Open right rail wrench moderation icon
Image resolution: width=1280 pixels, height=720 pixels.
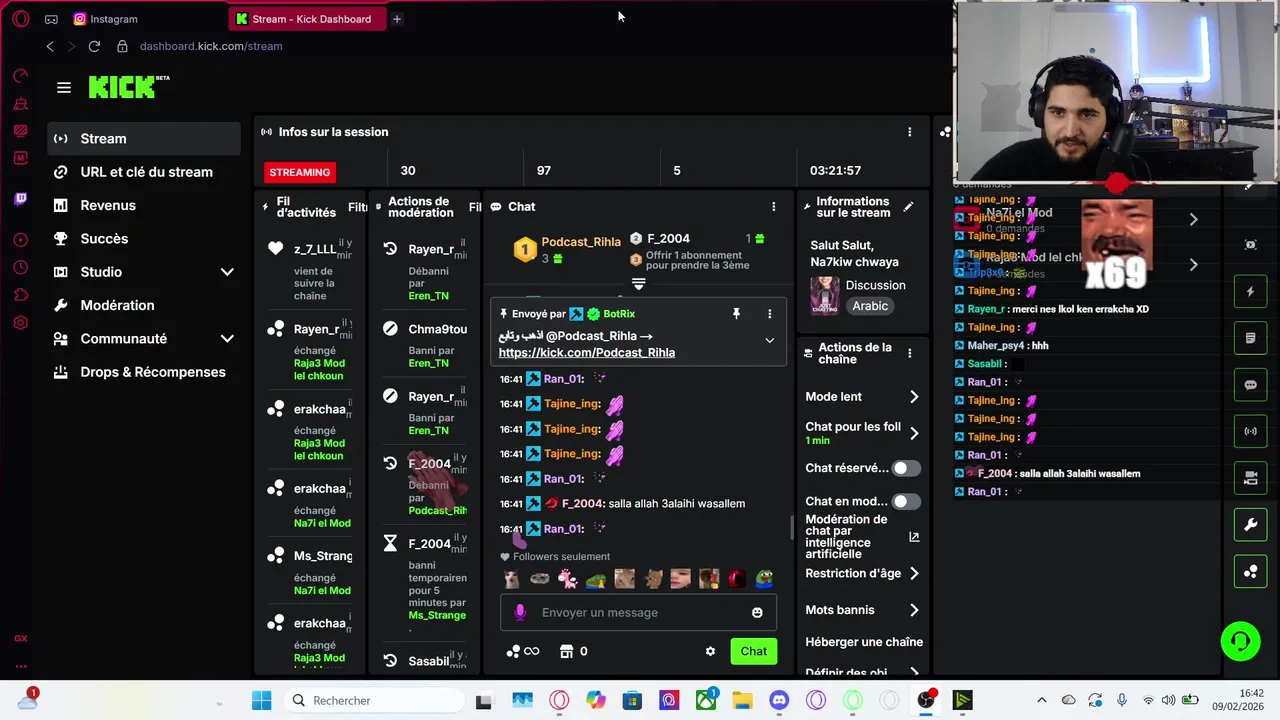[x=1250, y=525]
